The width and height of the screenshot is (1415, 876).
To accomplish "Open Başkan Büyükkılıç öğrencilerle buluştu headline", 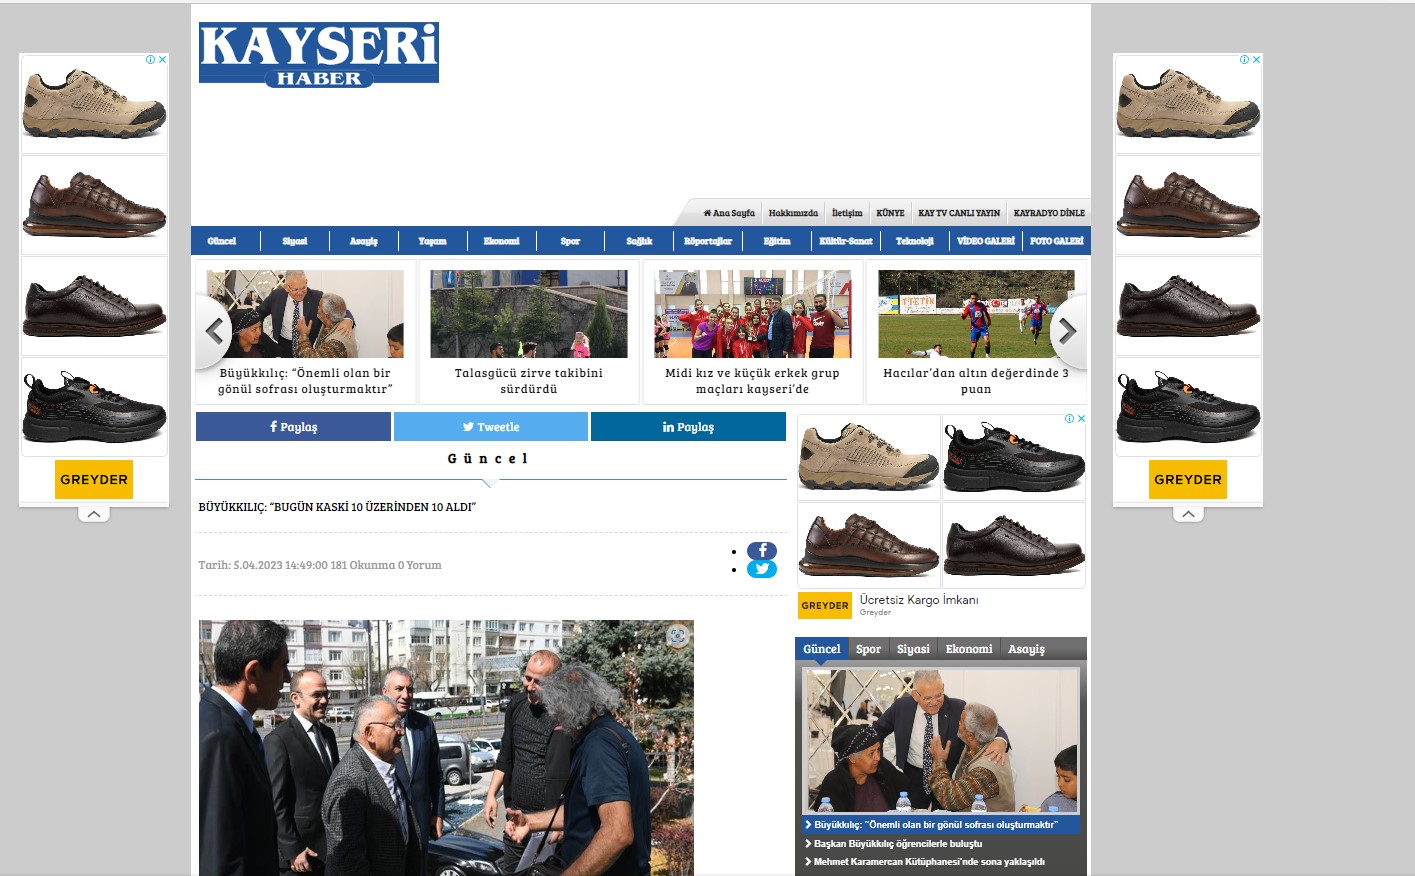I will (x=897, y=844).
